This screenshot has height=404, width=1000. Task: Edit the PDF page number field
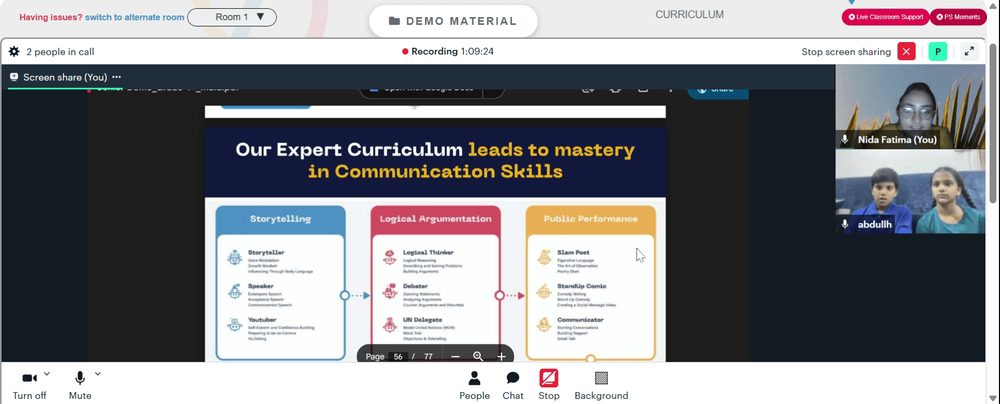[x=399, y=357]
